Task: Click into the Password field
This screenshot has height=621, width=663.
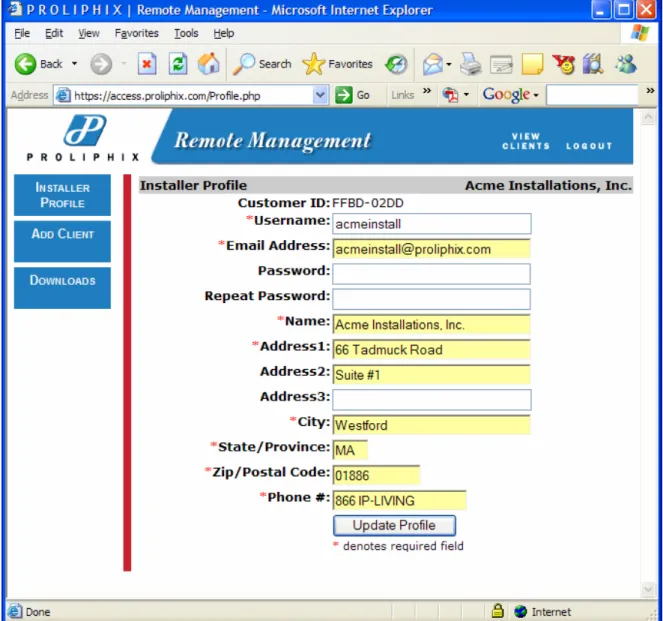Action: tap(432, 274)
